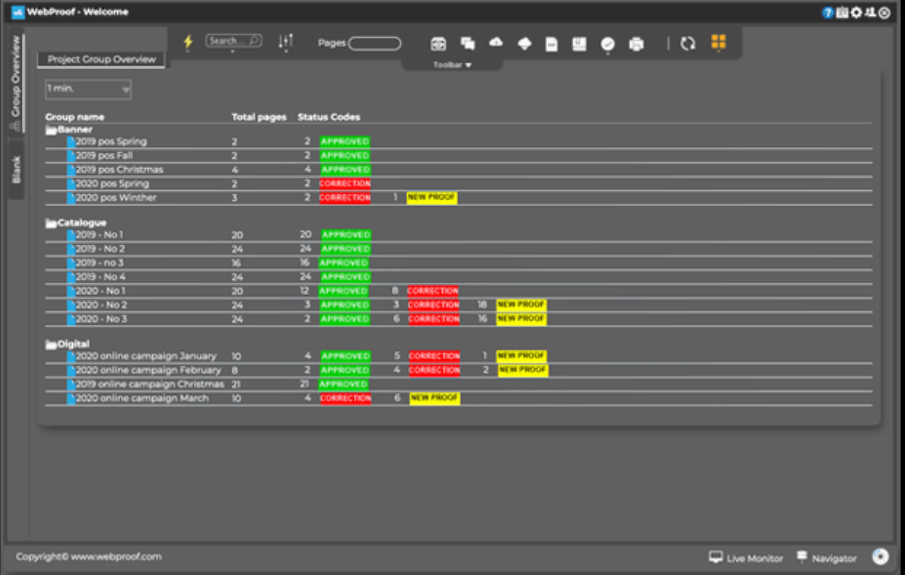The width and height of the screenshot is (905, 575).
Task: Click CORRECTION status of 2020 pos Spring
Action: (x=345, y=184)
